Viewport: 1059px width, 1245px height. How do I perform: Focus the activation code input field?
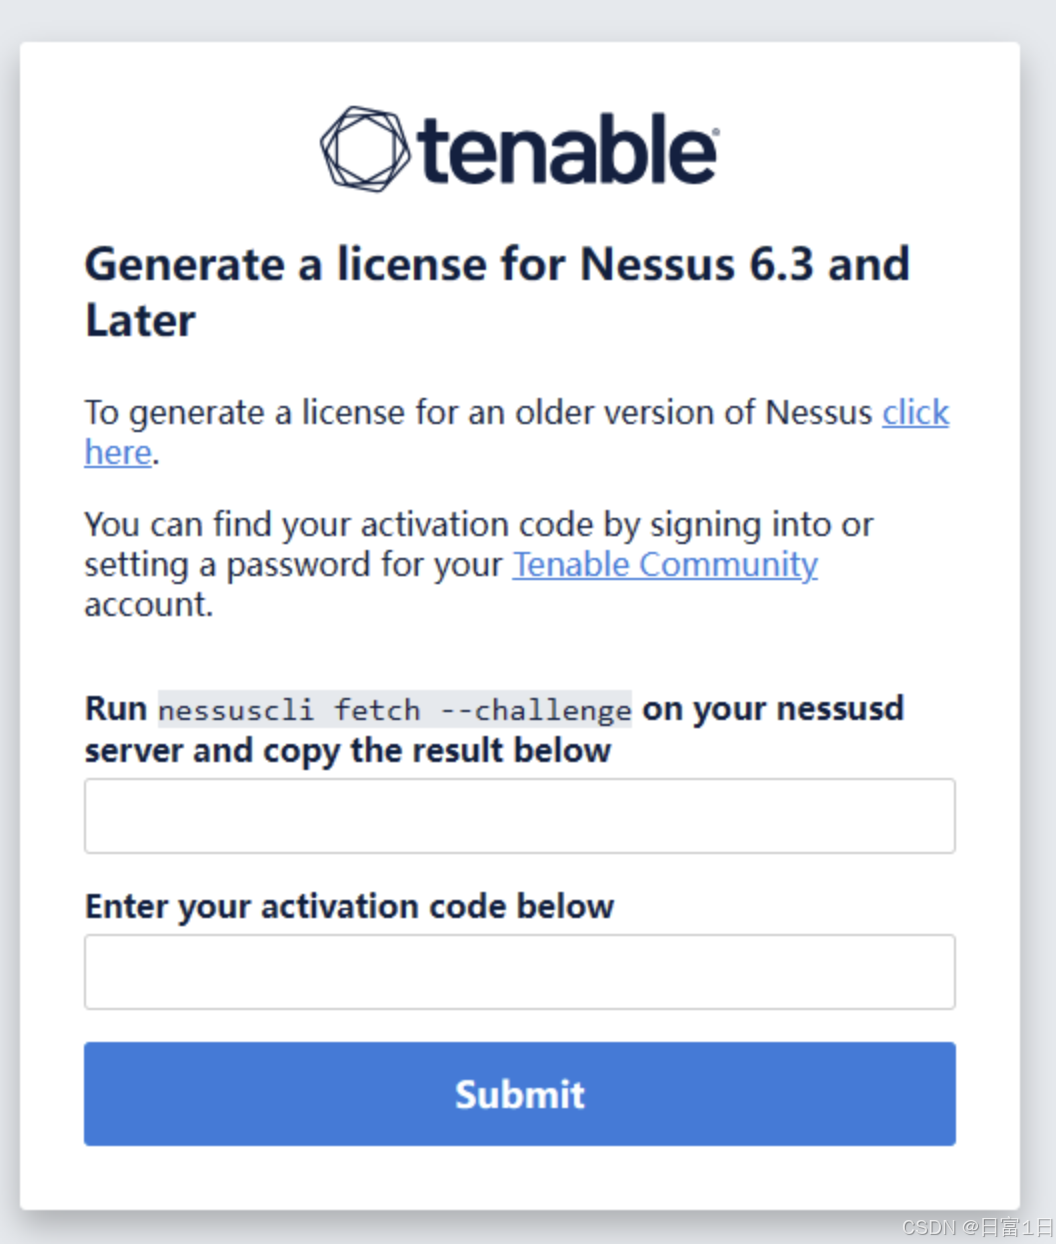tap(519, 972)
